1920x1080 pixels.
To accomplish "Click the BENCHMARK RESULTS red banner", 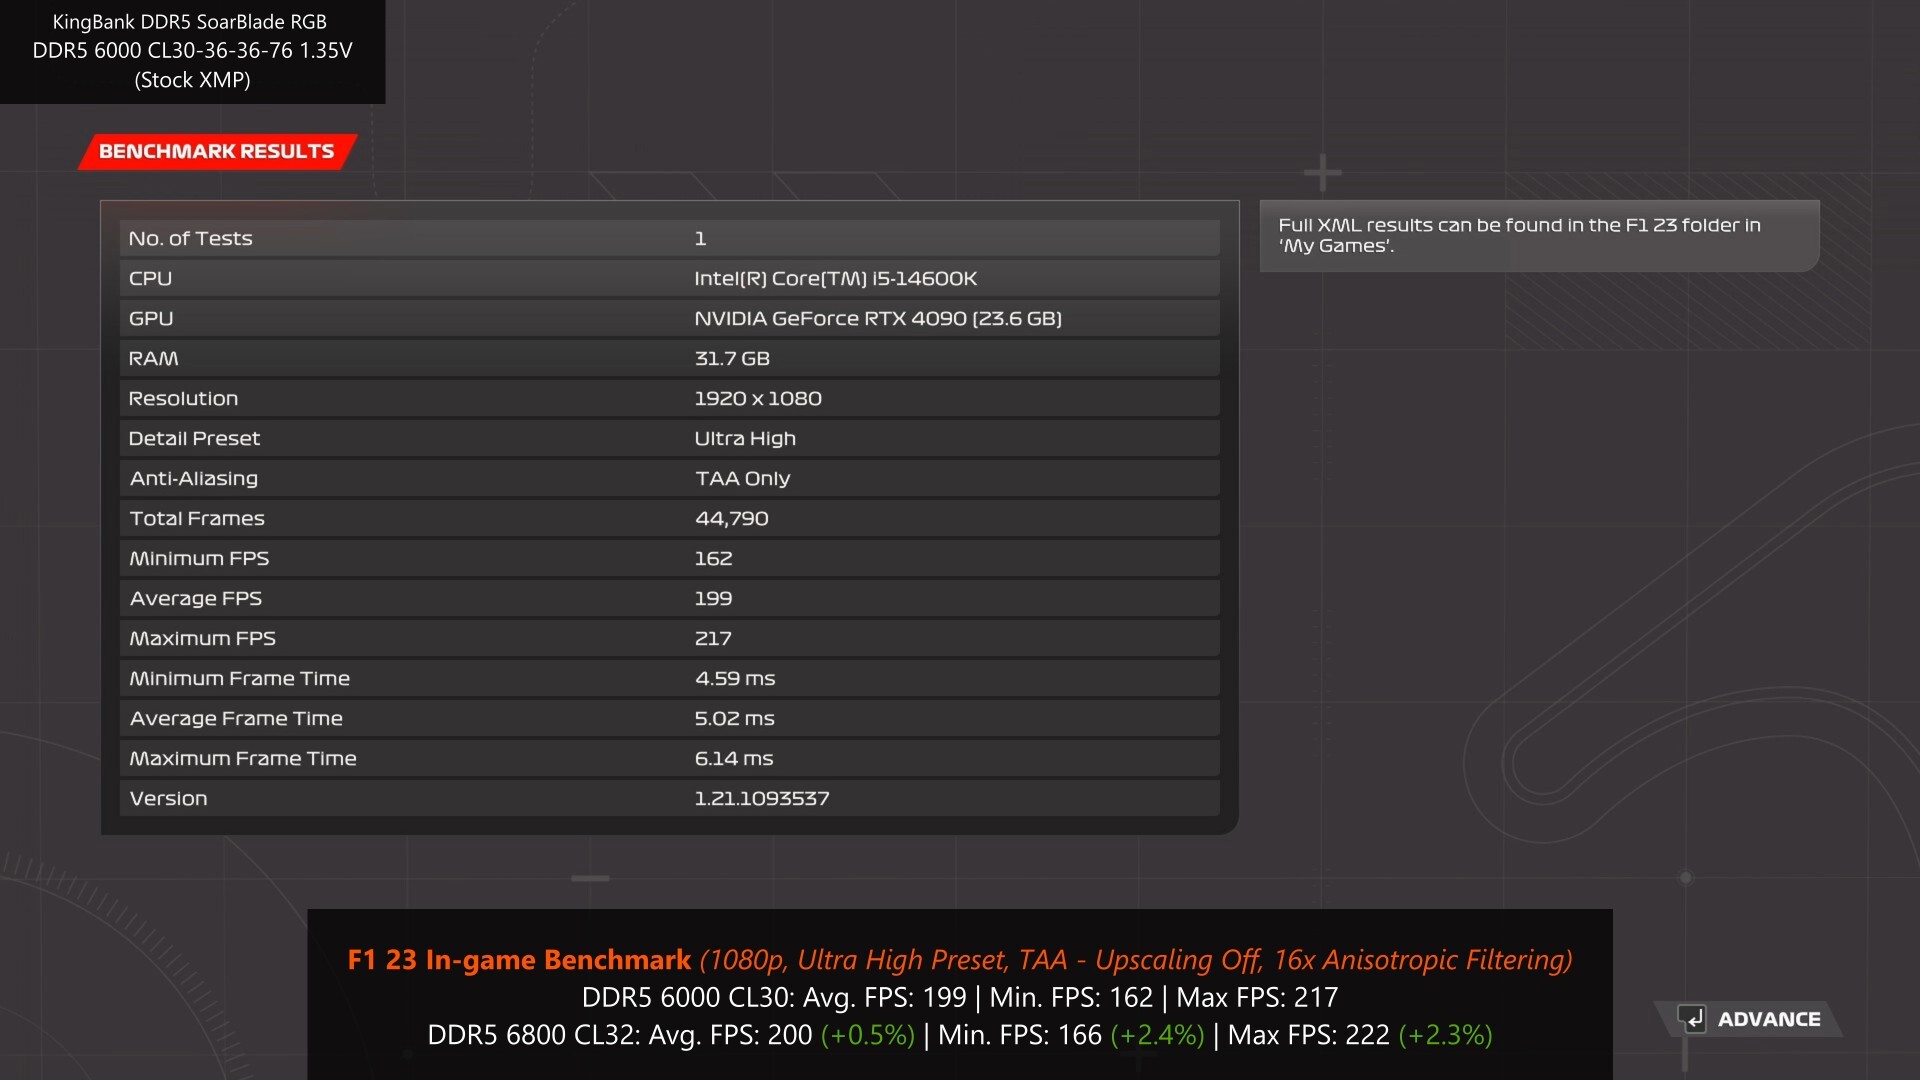I will click(x=217, y=152).
